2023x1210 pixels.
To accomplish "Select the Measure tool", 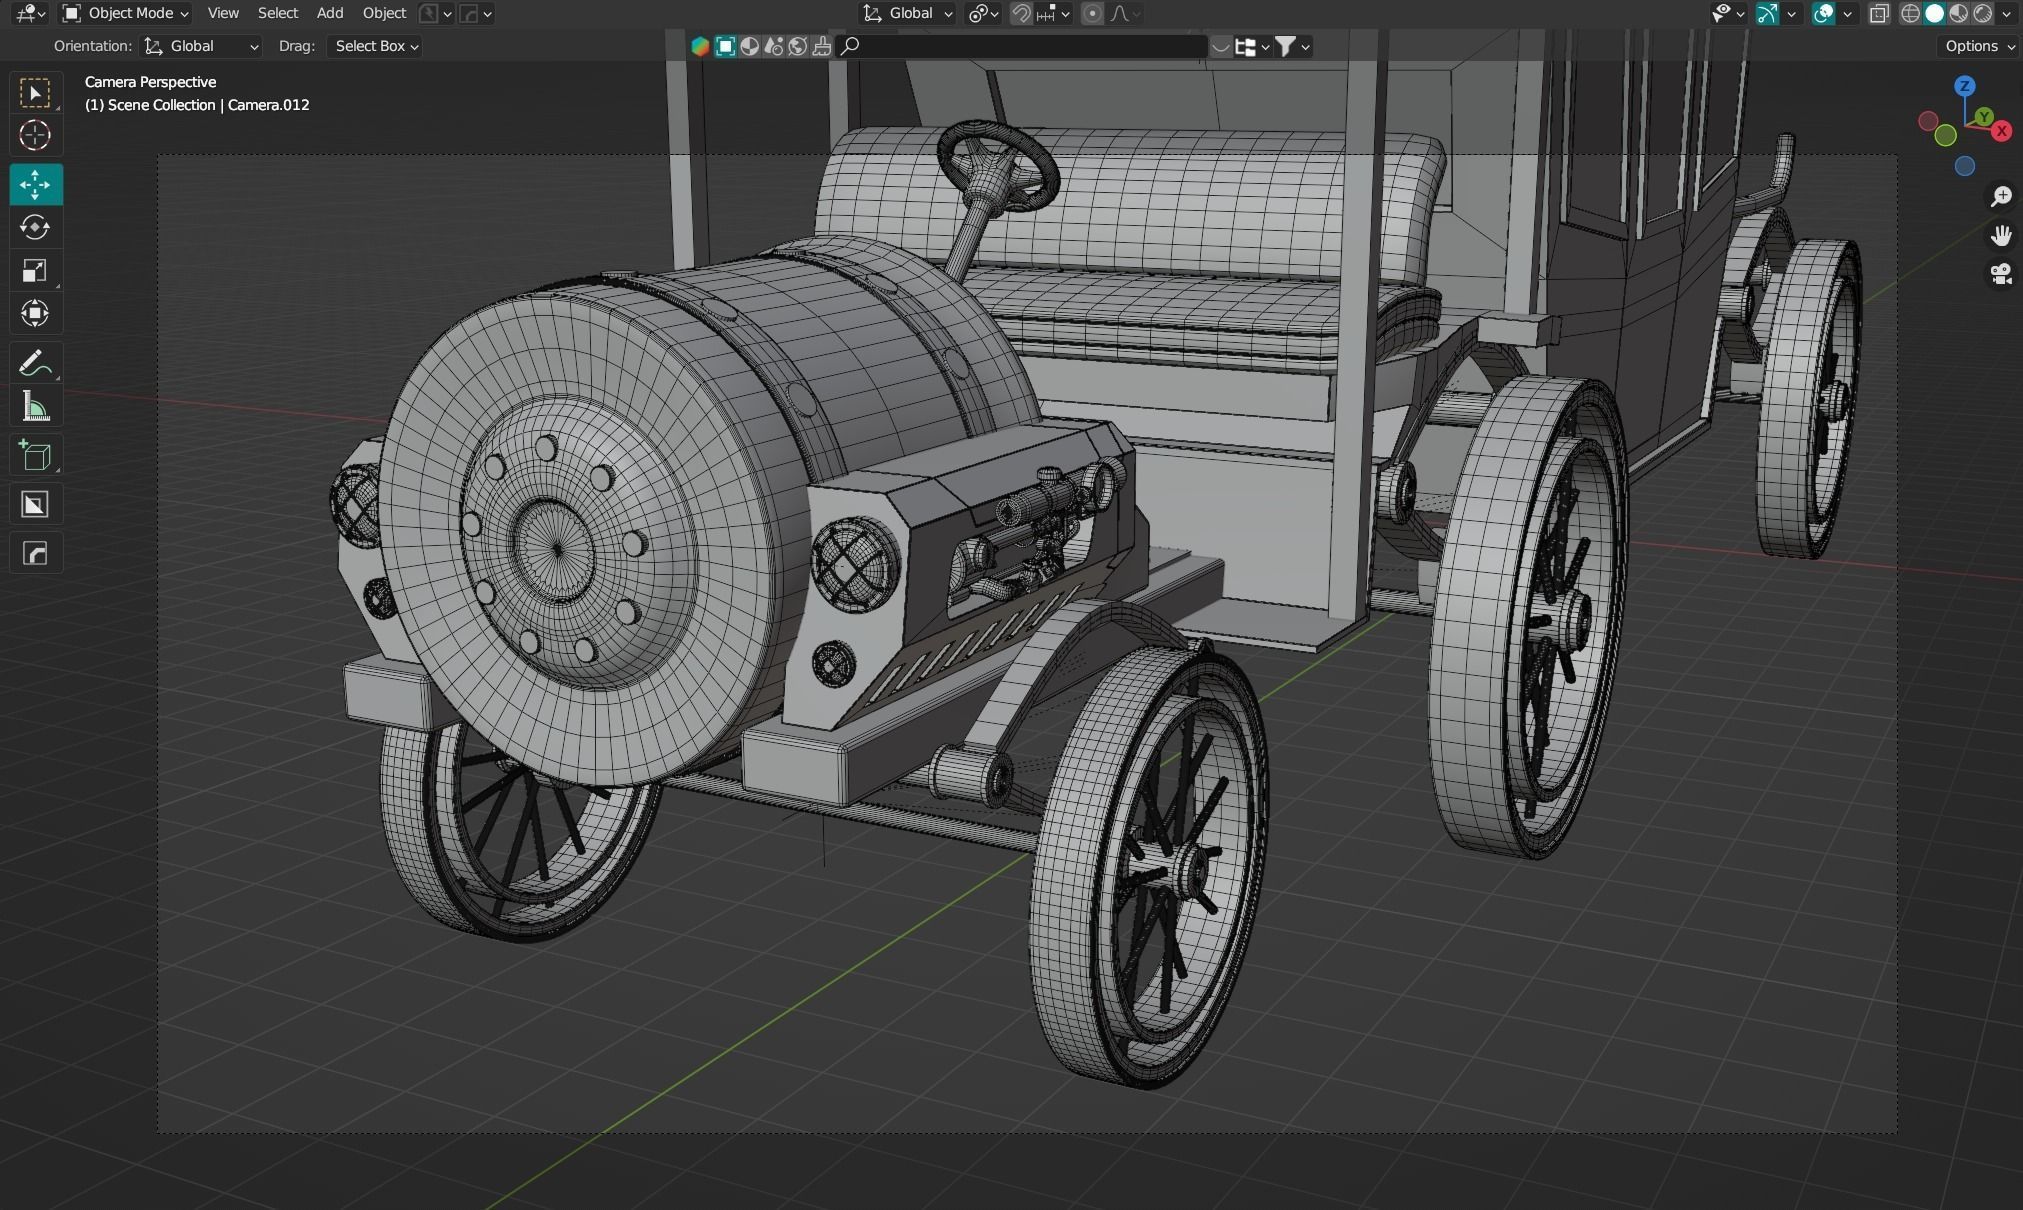I will click(35, 406).
